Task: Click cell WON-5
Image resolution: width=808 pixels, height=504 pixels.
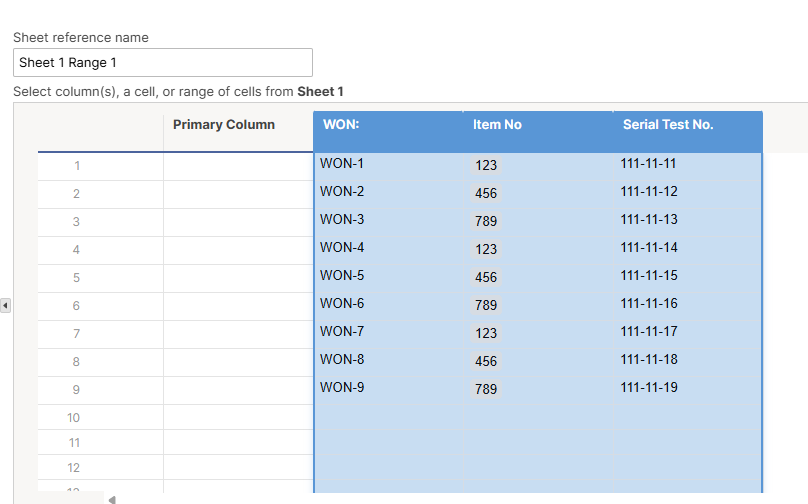Action: pyautogui.click(x=389, y=278)
